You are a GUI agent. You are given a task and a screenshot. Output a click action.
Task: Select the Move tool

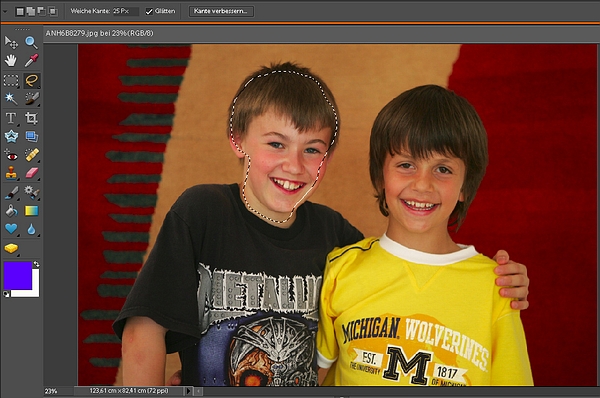[11, 42]
